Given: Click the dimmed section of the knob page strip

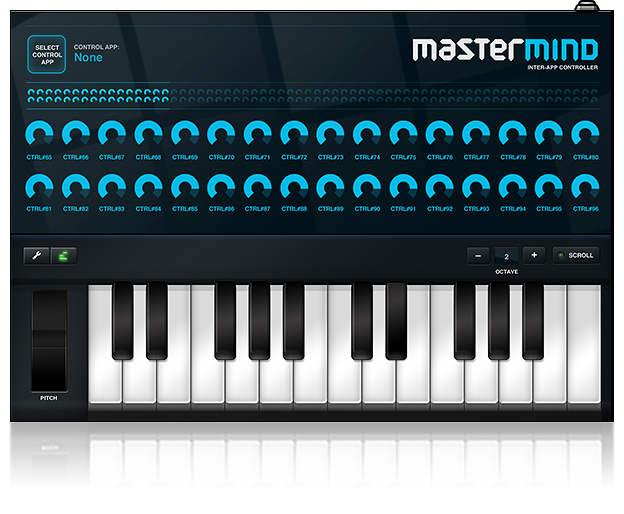Looking at the screenshot, I should [384, 95].
